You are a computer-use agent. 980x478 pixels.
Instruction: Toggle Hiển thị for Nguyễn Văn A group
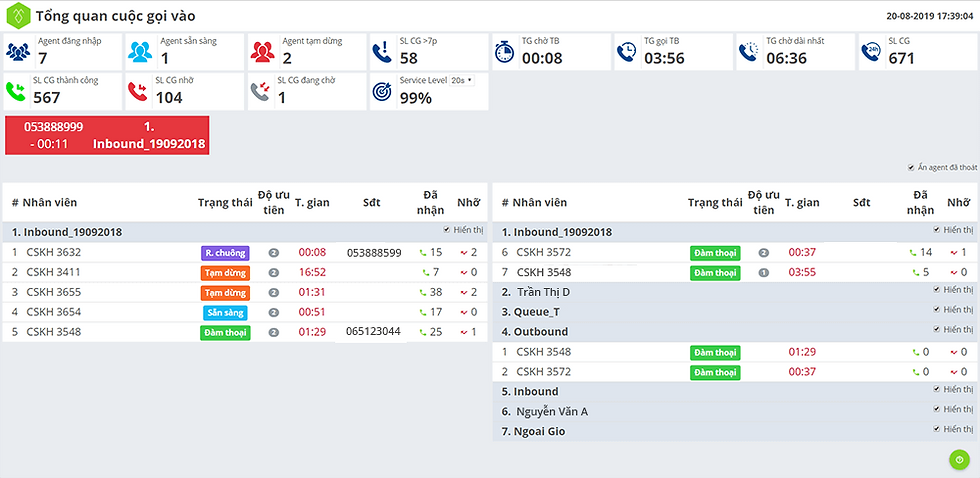pyautogui.click(x=937, y=409)
